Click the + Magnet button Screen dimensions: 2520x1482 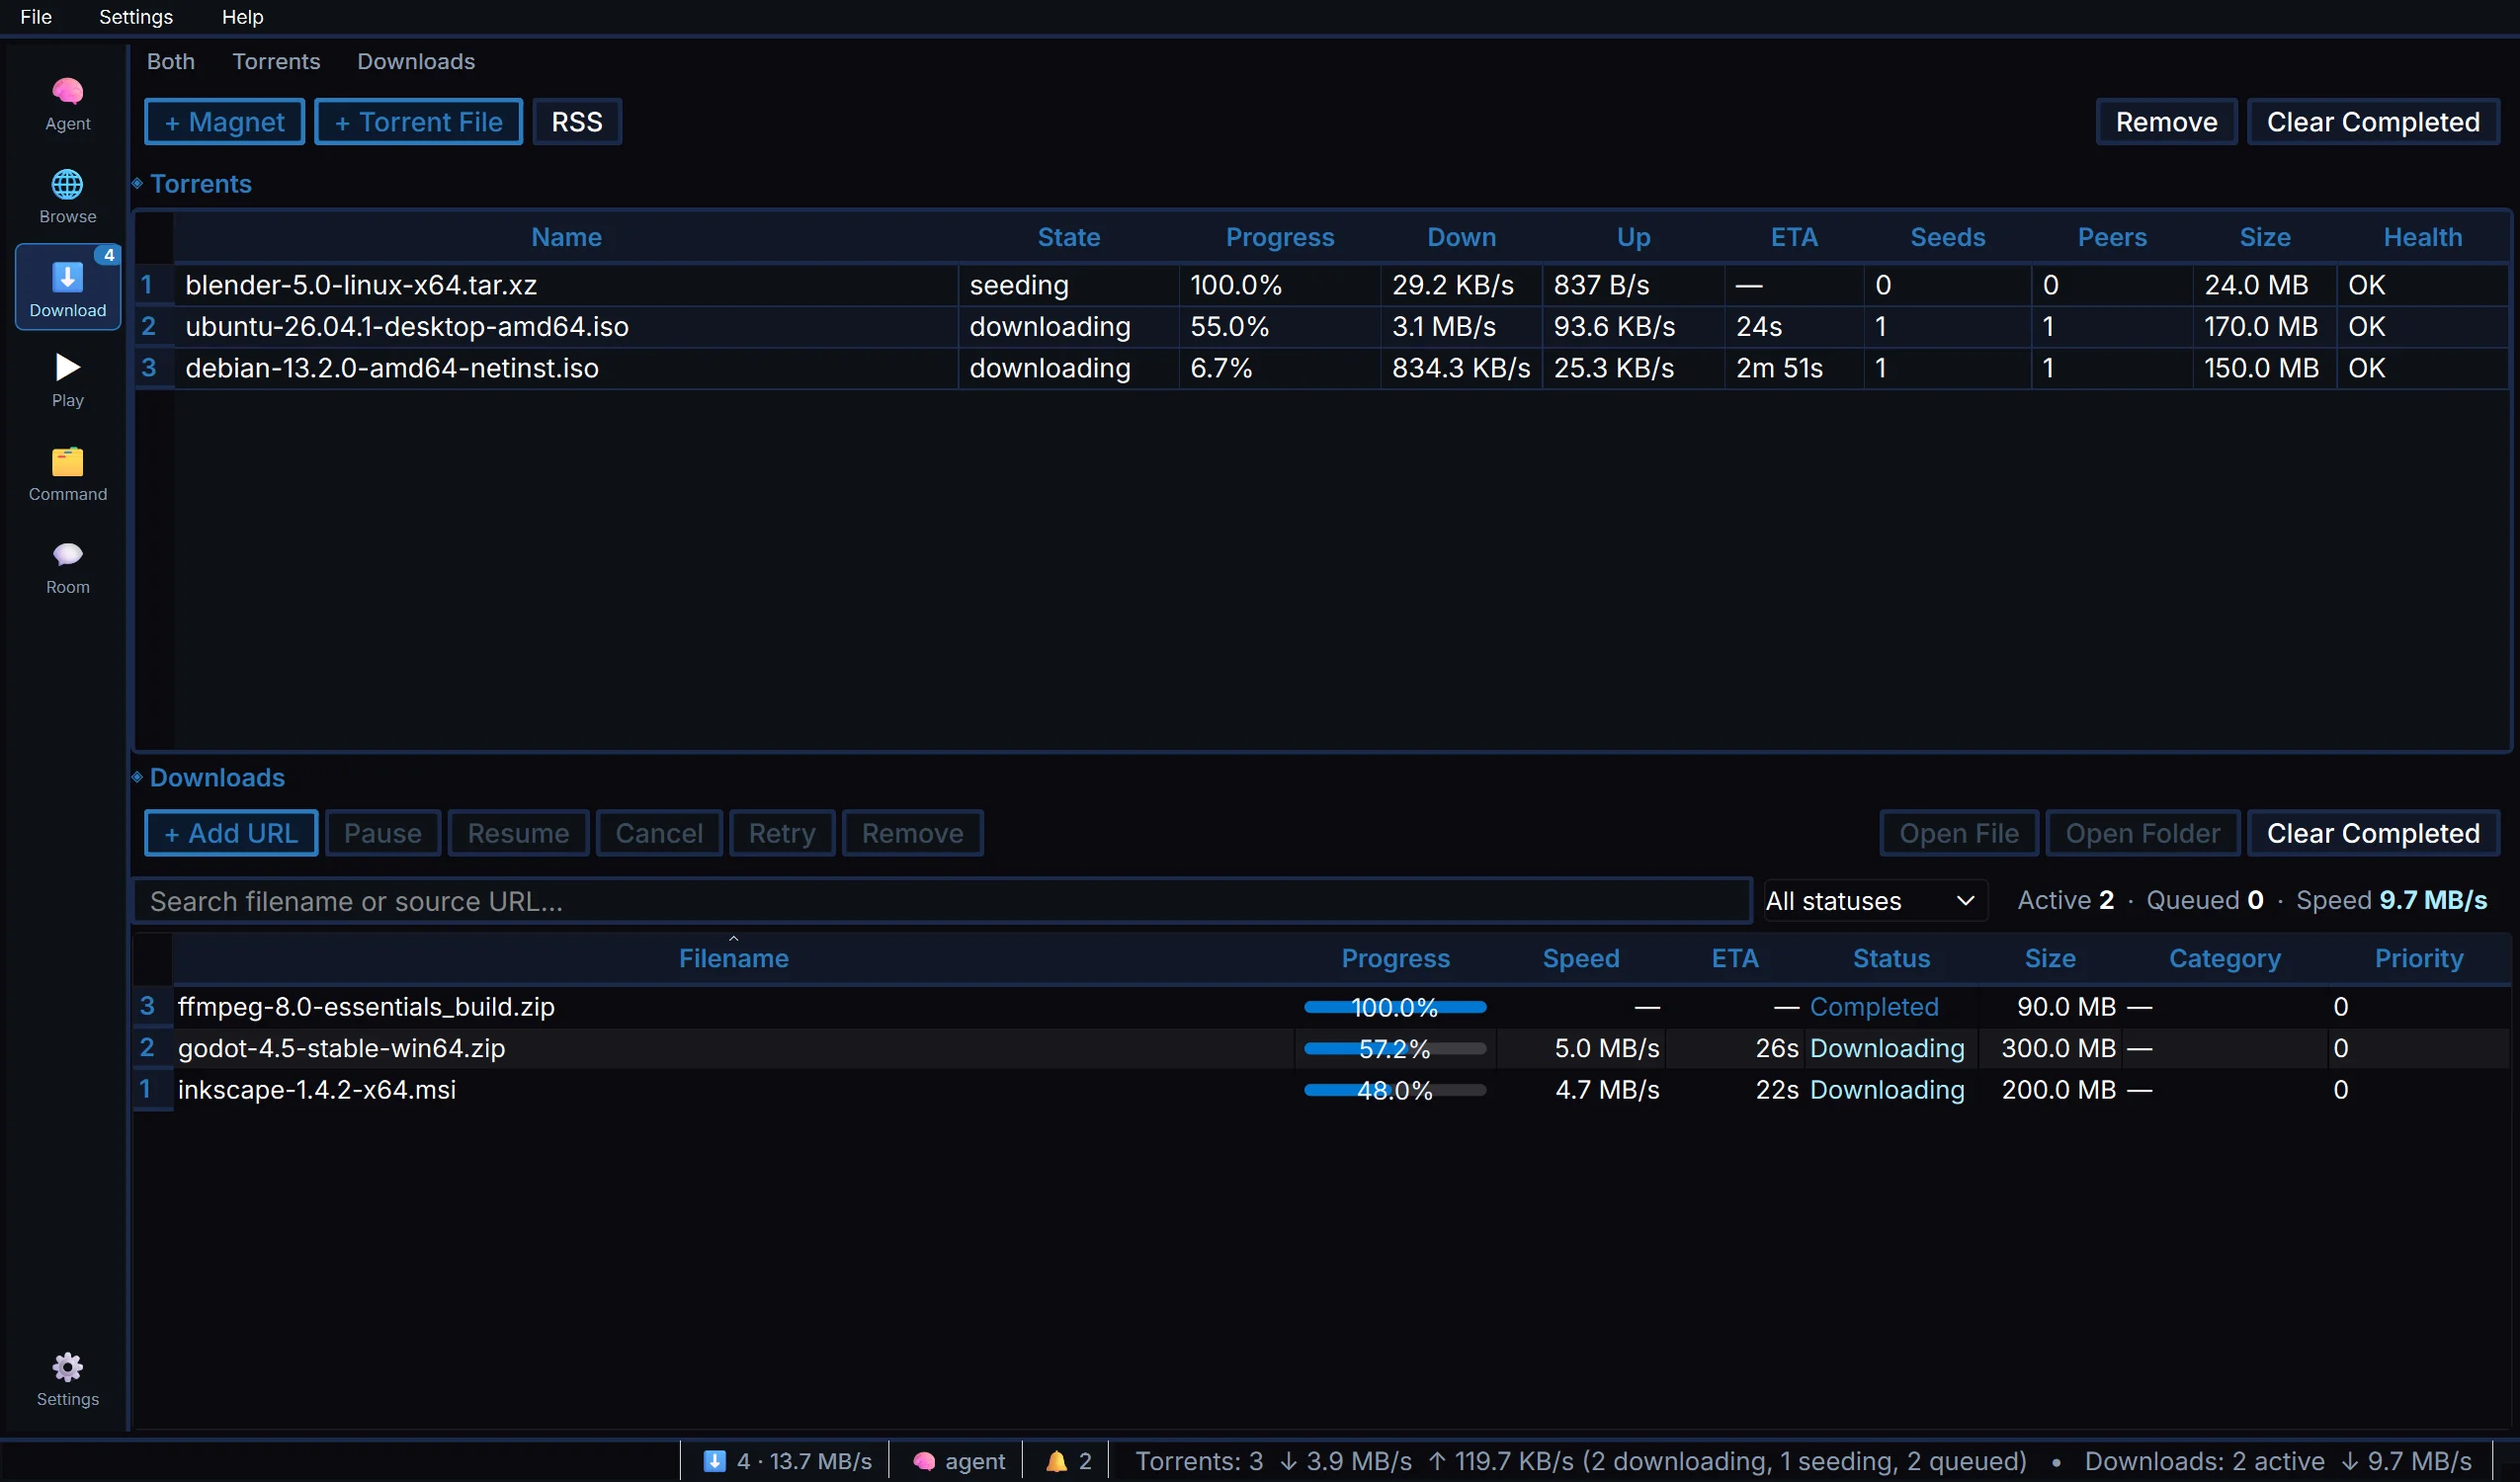coord(224,122)
